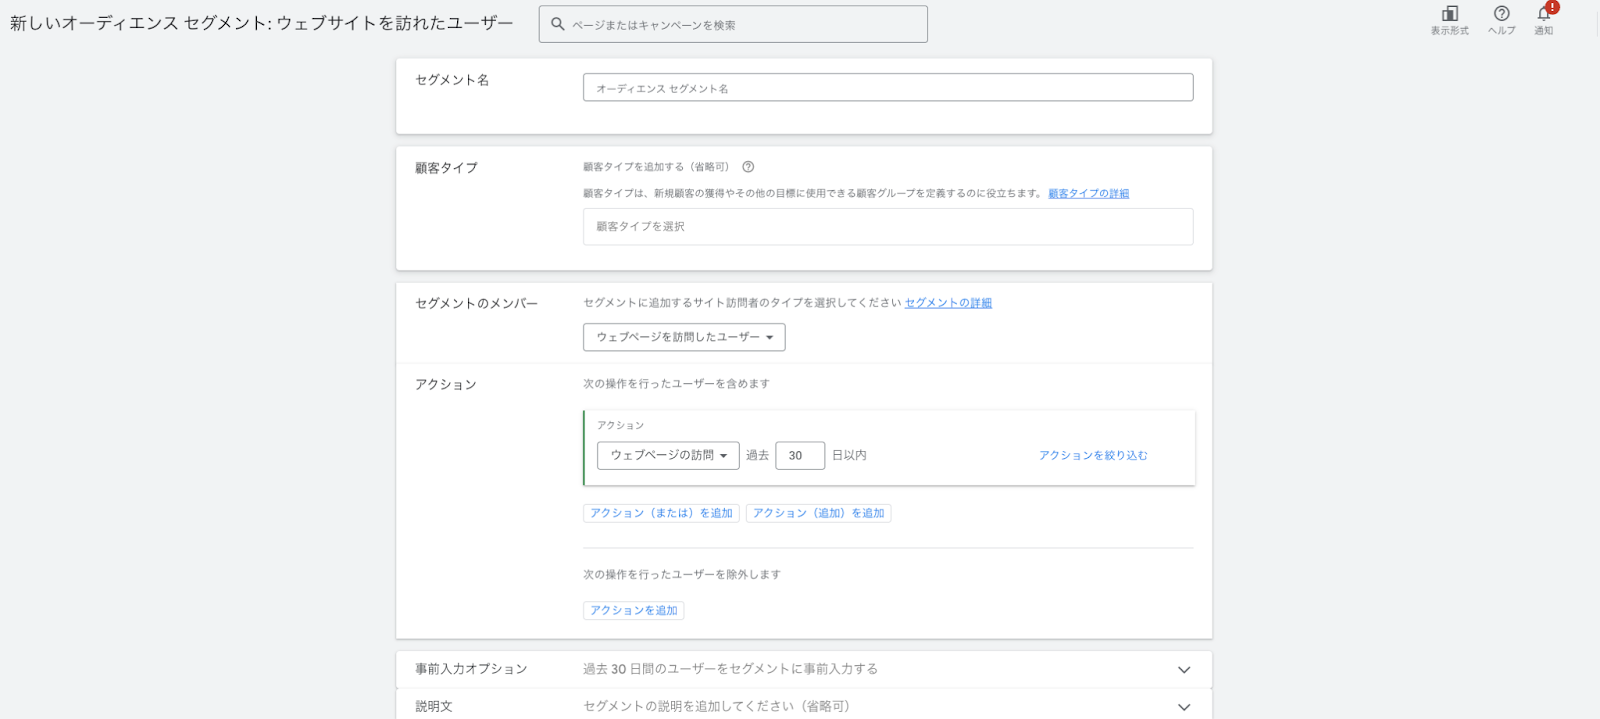Click アクションを絞り込む link

(1092, 456)
